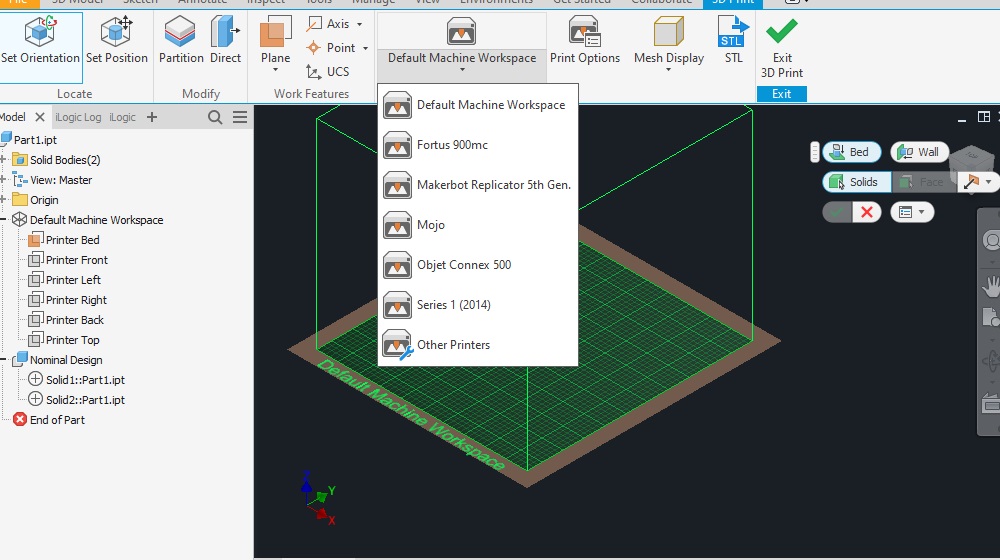Select Printer Back in tree

pyautogui.click(x=75, y=320)
